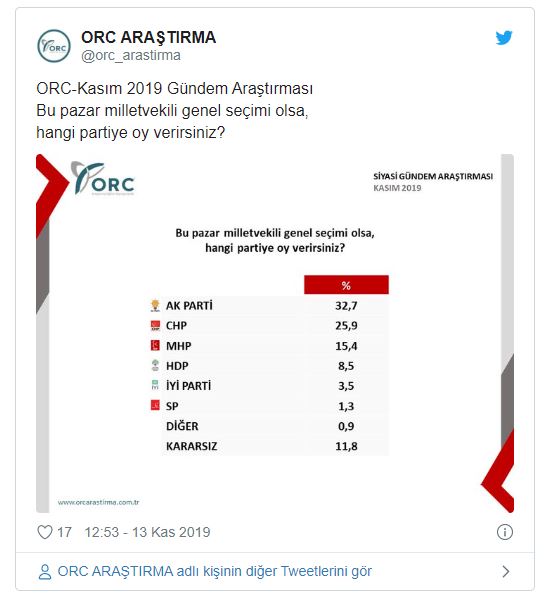
Task: Click the İYİ PARTİ logo
Action: point(155,385)
